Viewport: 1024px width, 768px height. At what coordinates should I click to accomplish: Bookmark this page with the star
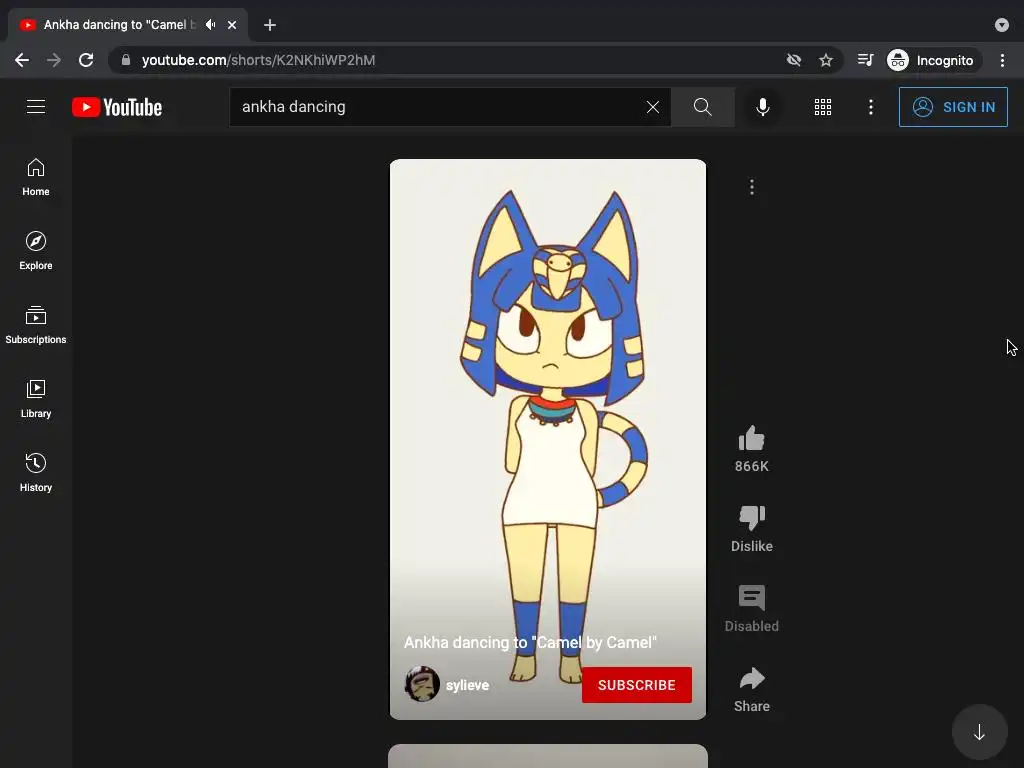[x=825, y=60]
